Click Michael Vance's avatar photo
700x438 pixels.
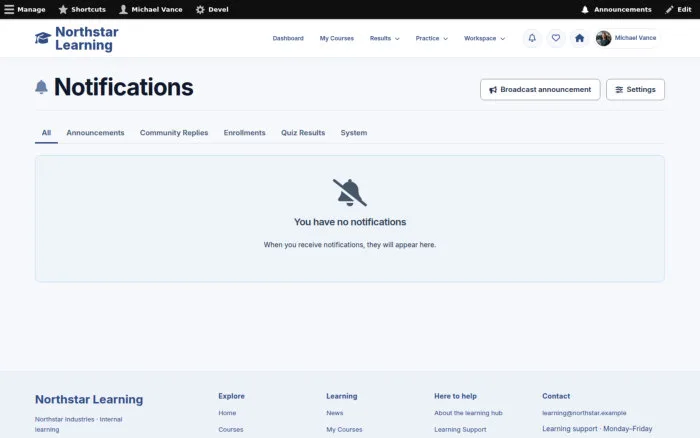coord(603,38)
